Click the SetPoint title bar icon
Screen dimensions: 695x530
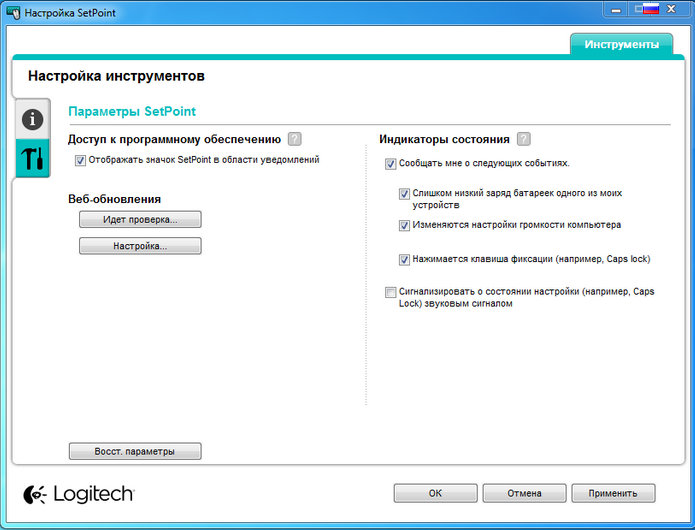(x=14, y=12)
